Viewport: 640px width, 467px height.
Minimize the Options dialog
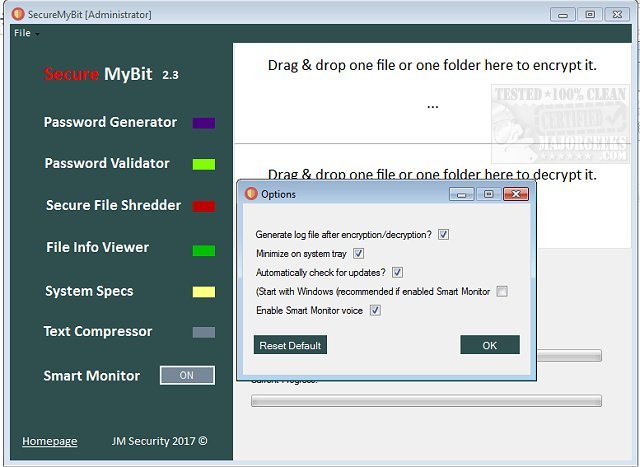(462, 194)
